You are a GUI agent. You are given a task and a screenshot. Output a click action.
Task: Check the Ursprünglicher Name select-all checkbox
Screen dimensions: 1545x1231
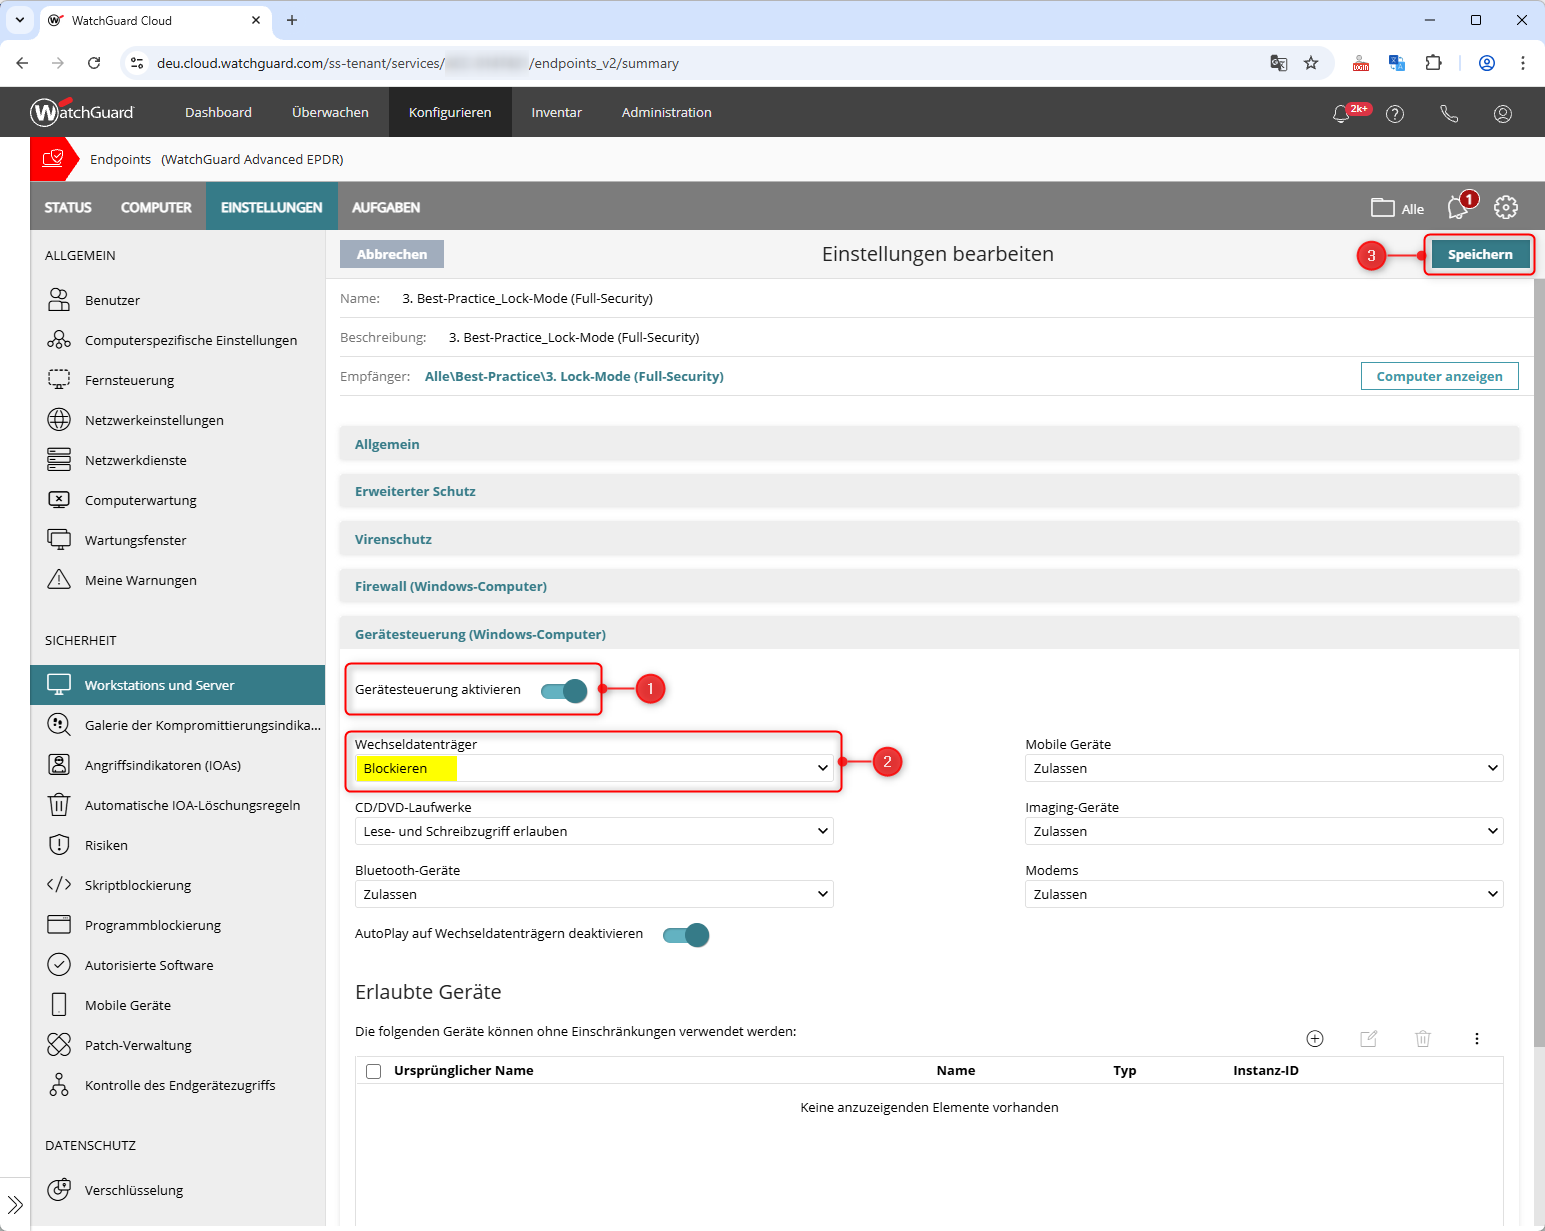[x=374, y=1071]
